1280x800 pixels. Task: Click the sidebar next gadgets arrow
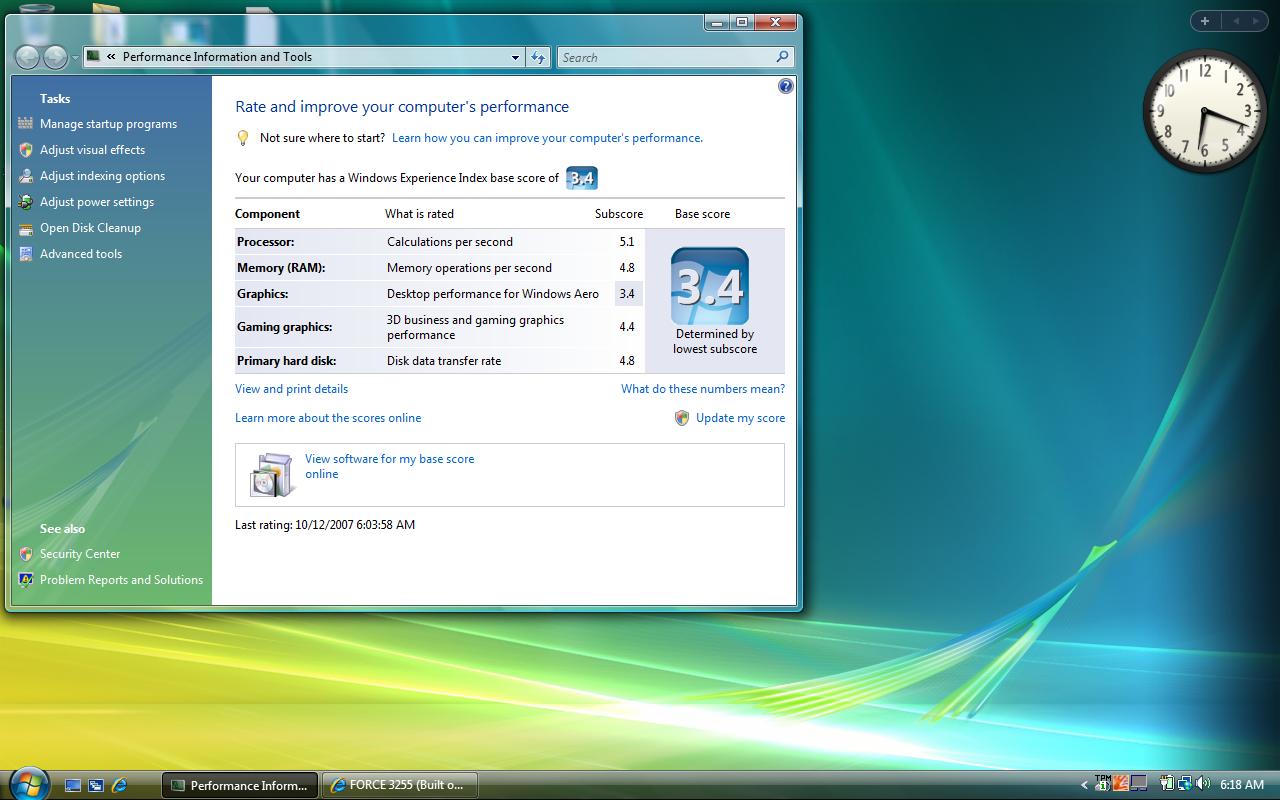tap(1257, 21)
